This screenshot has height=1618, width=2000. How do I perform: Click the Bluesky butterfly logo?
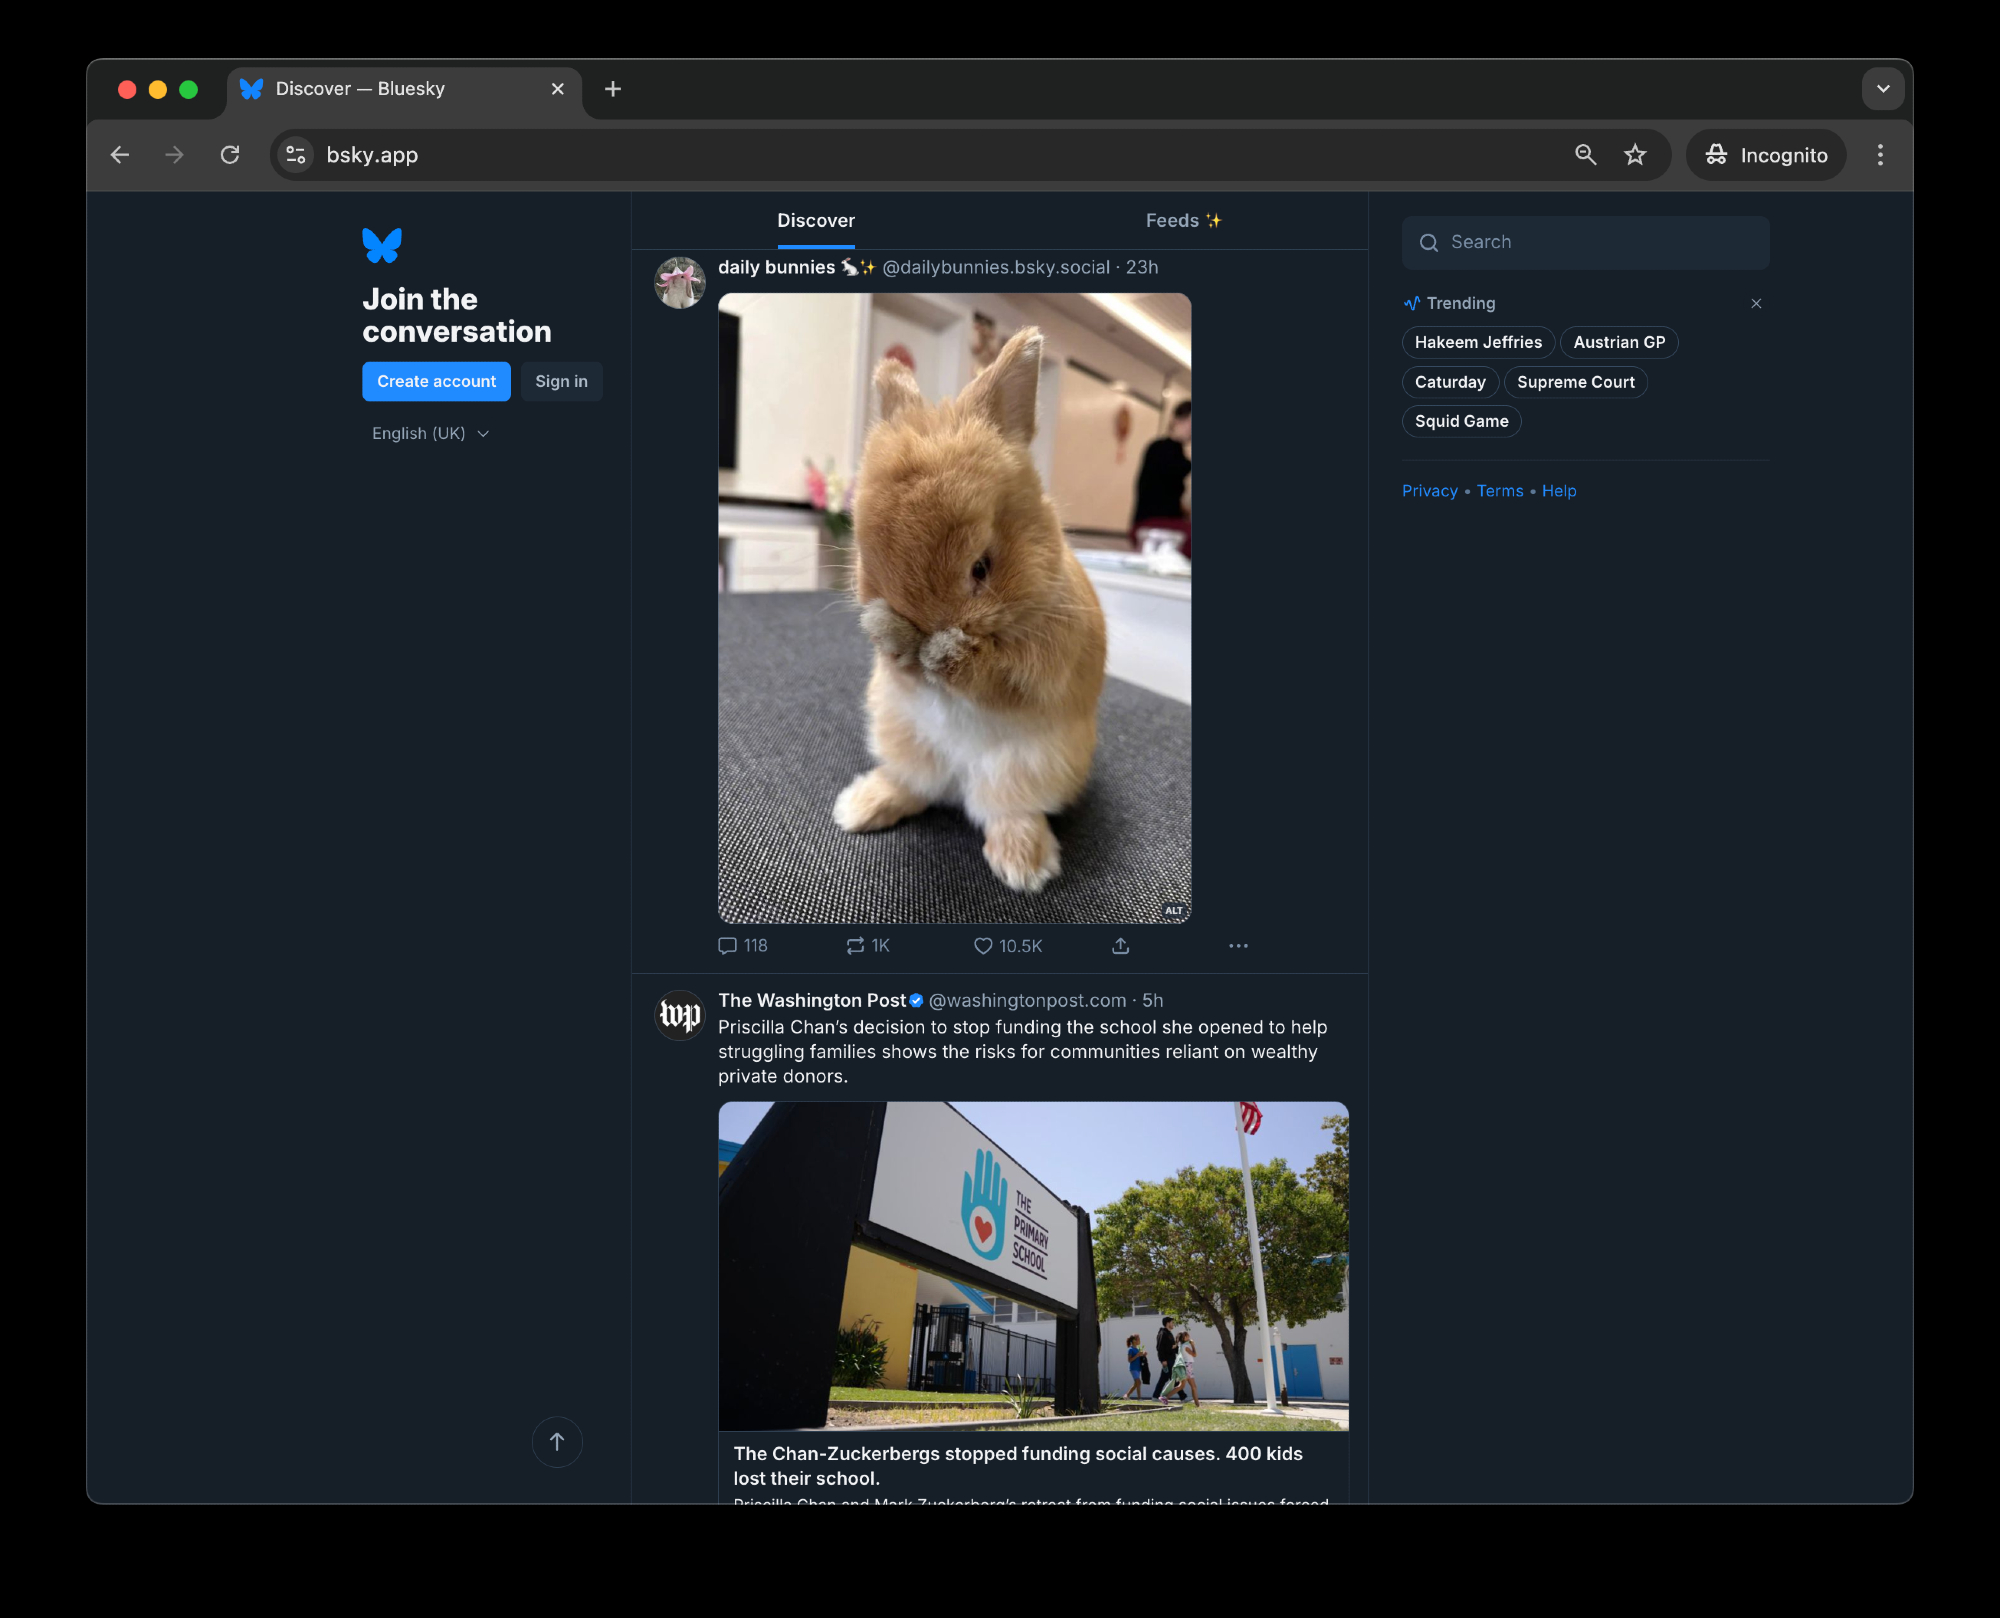point(382,245)
